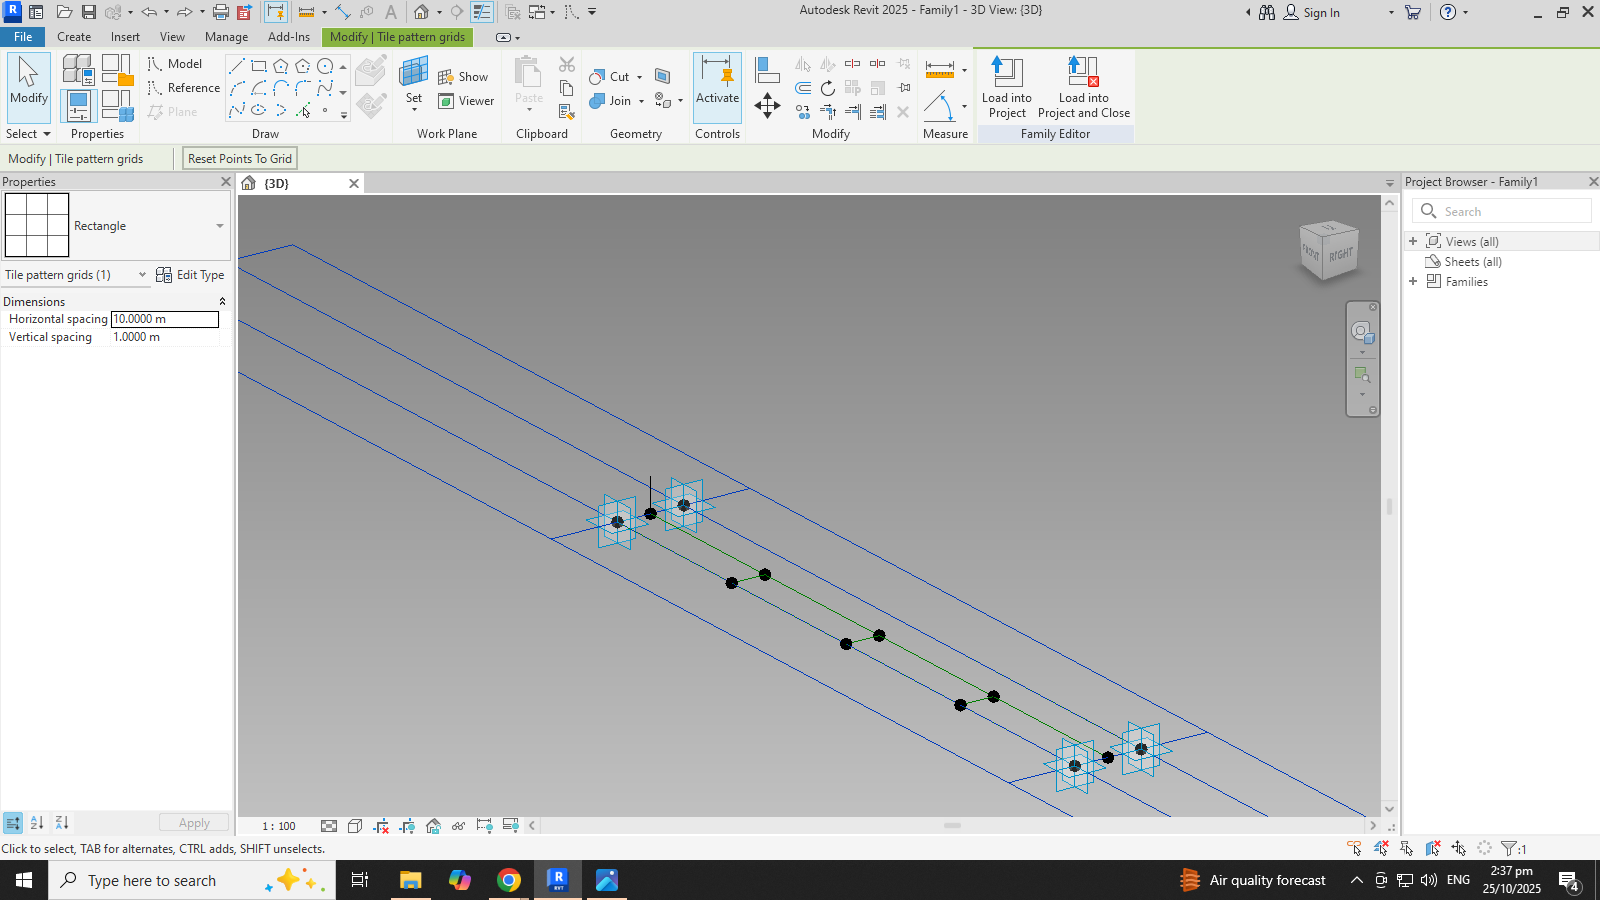Open the work plane Viewer
This screenshot has height=900, width=1600.
tap(466, 101)
